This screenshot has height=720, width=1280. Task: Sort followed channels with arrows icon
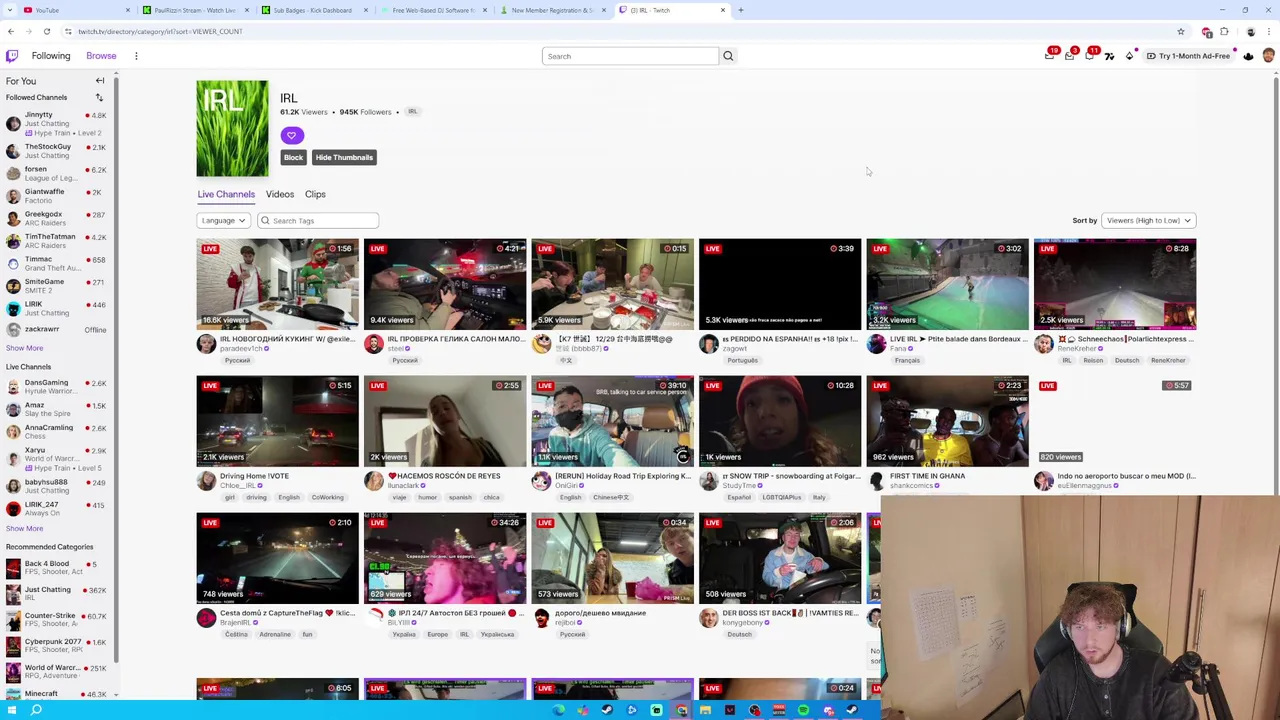[99, 97]
